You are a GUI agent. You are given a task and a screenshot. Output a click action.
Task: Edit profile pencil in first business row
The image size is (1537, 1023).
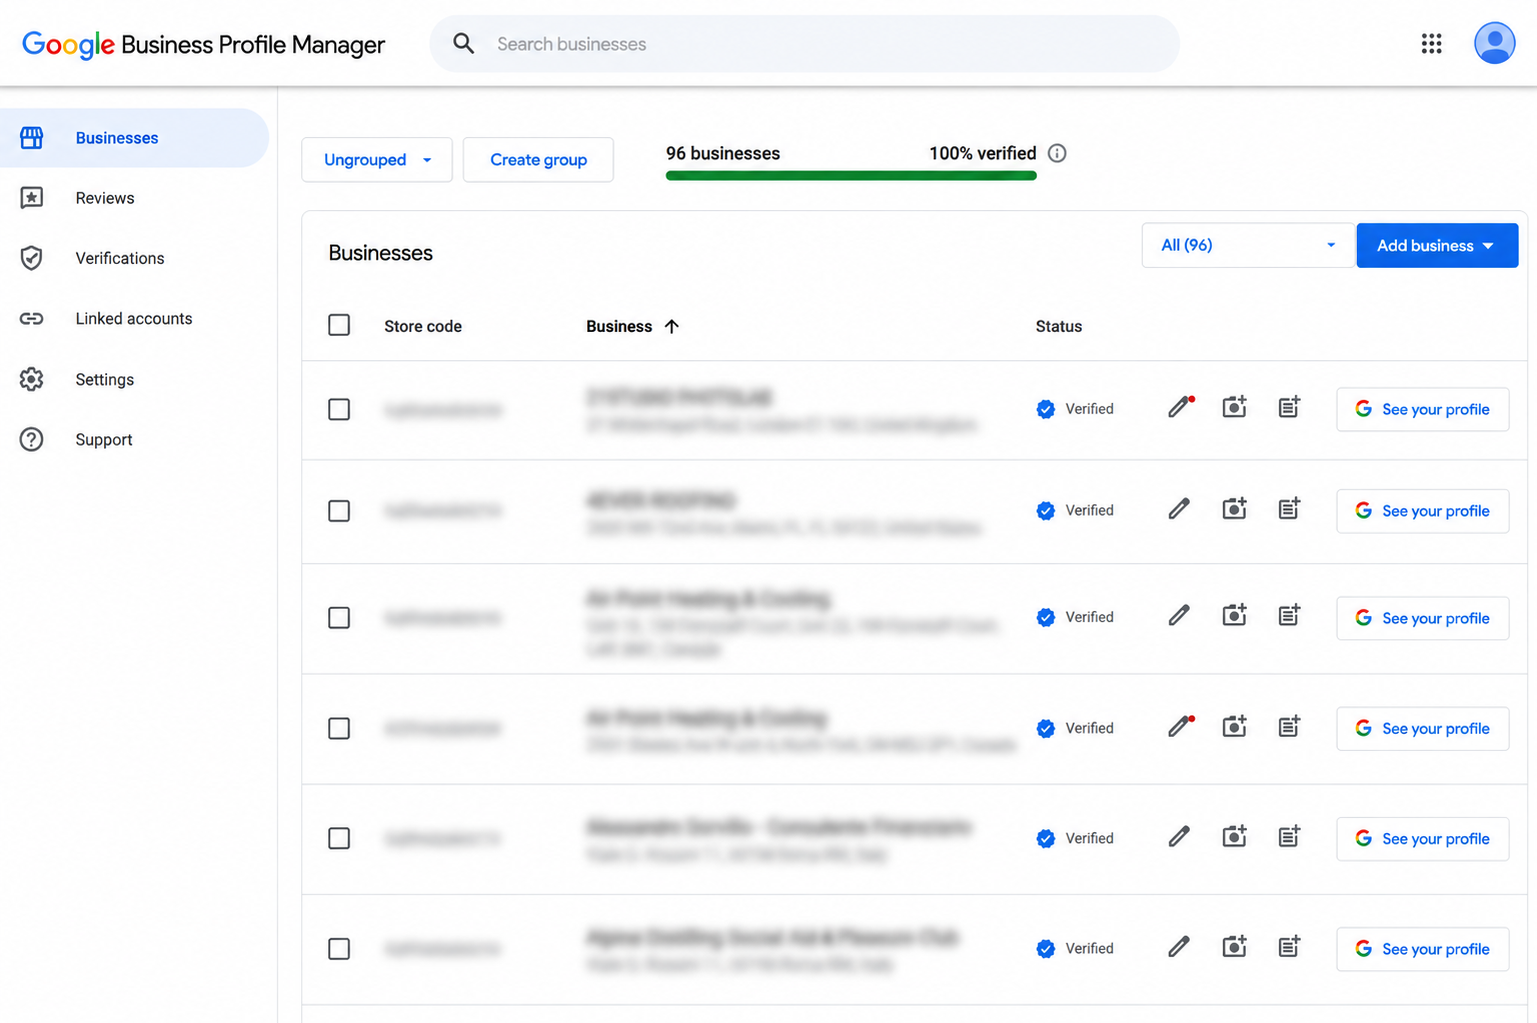(x=1180, y=408)
